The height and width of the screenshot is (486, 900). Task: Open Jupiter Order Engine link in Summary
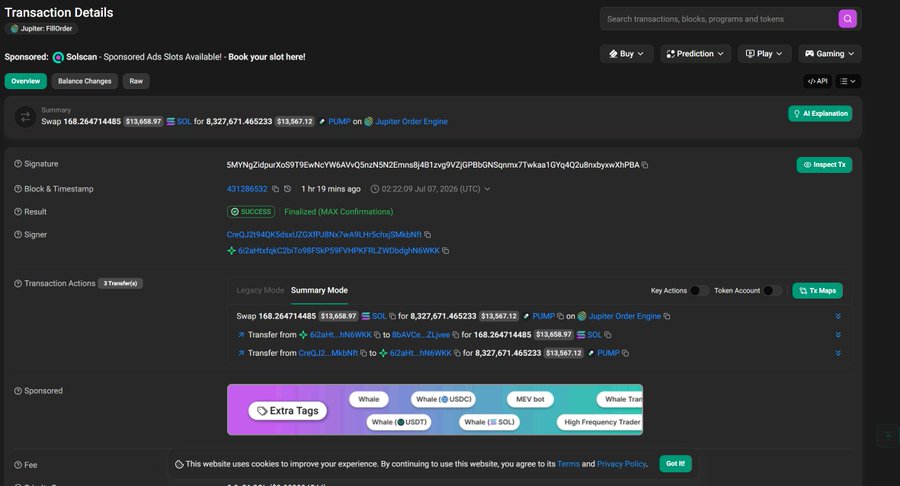(411, 122)
